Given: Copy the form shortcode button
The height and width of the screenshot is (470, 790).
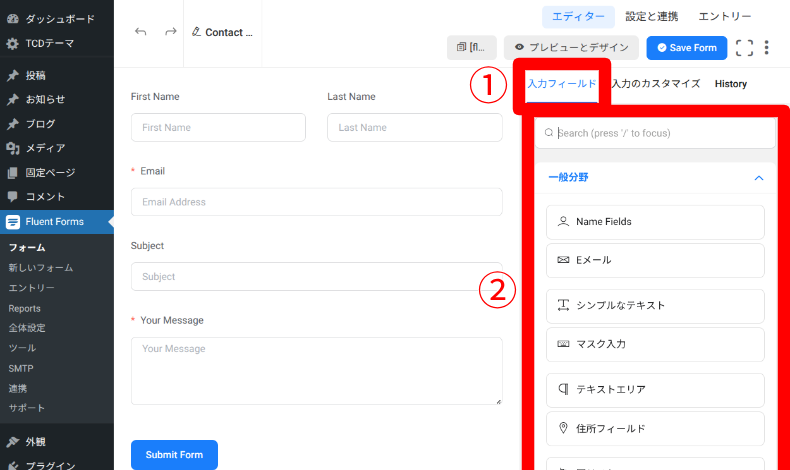Looking at the screenshot, I should click(472, 47).
